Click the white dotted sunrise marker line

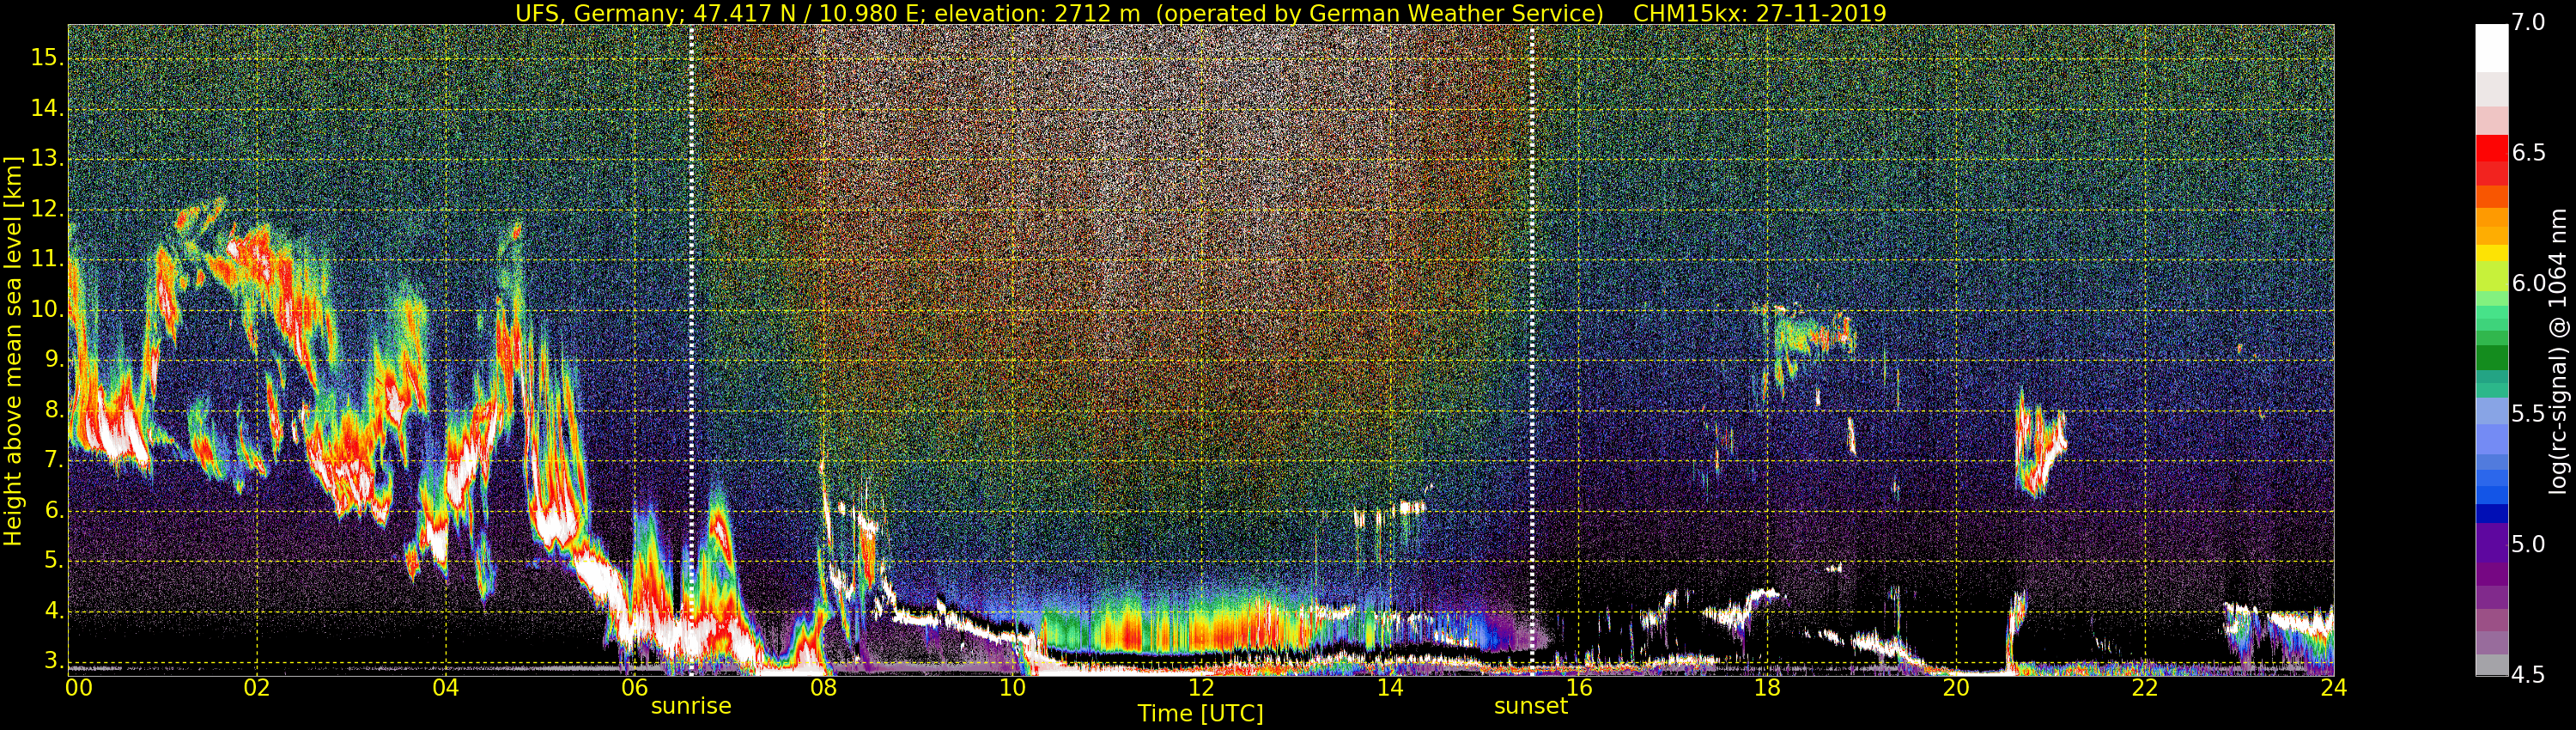(x=691, y=350)
